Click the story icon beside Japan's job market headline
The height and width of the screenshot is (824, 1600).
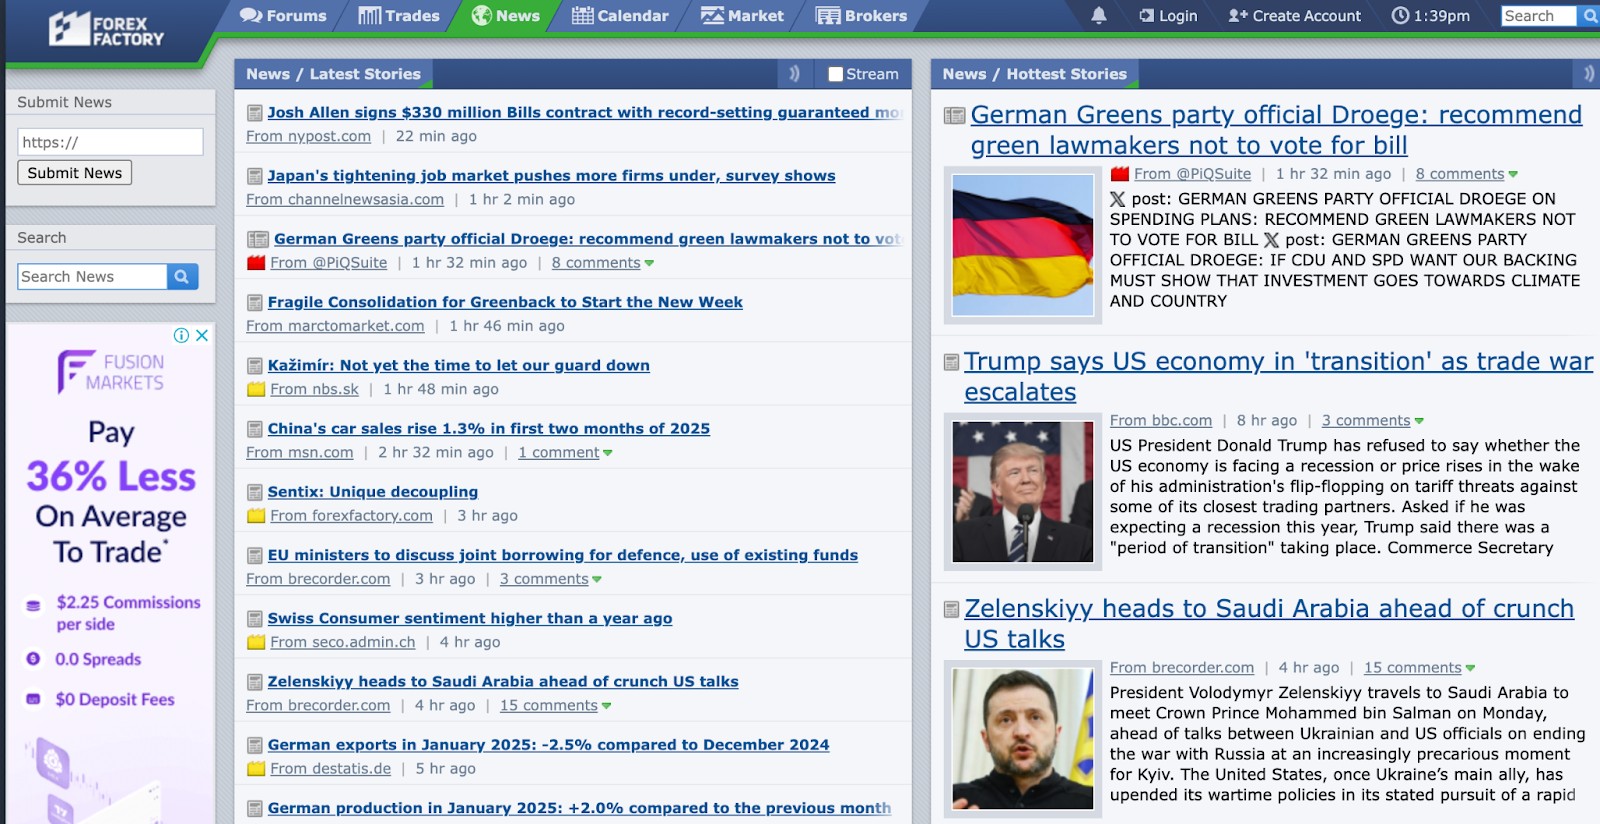[x=255, y=176]
